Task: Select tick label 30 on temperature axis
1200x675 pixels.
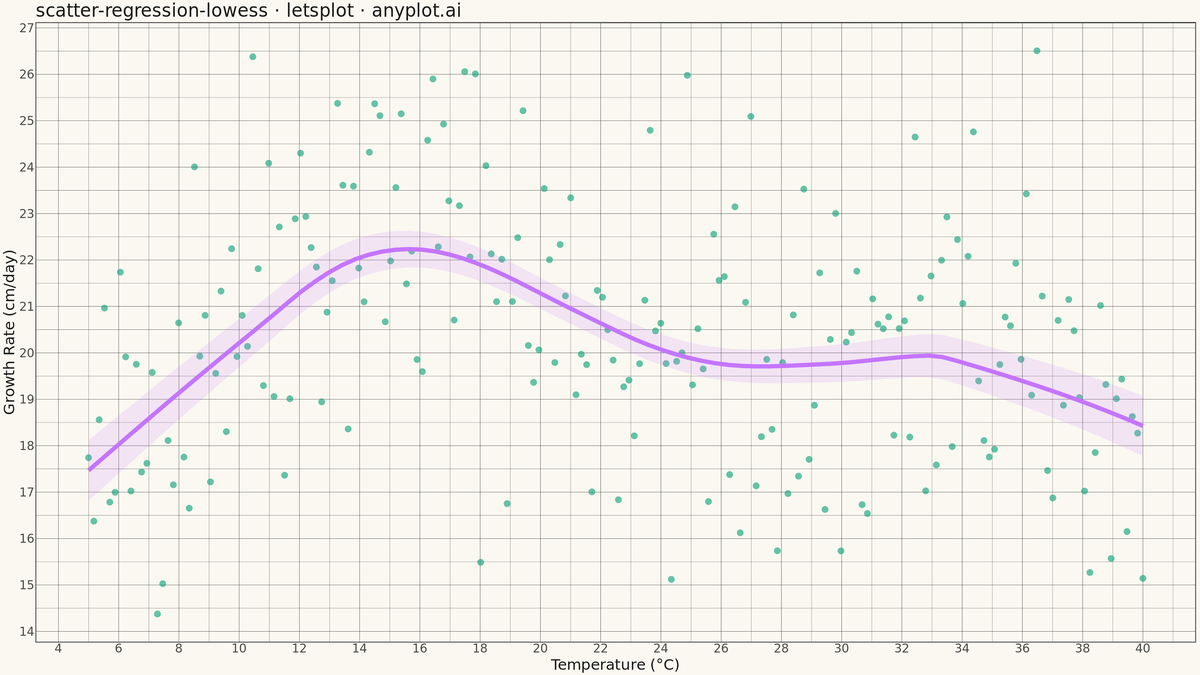Action: click(x=841, y=648)
